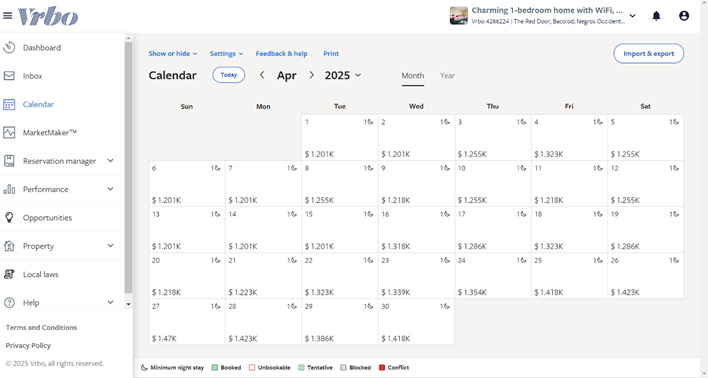Open the 2025 year dropdown
This screenshot has height=378, width=708.
point(343,75)
